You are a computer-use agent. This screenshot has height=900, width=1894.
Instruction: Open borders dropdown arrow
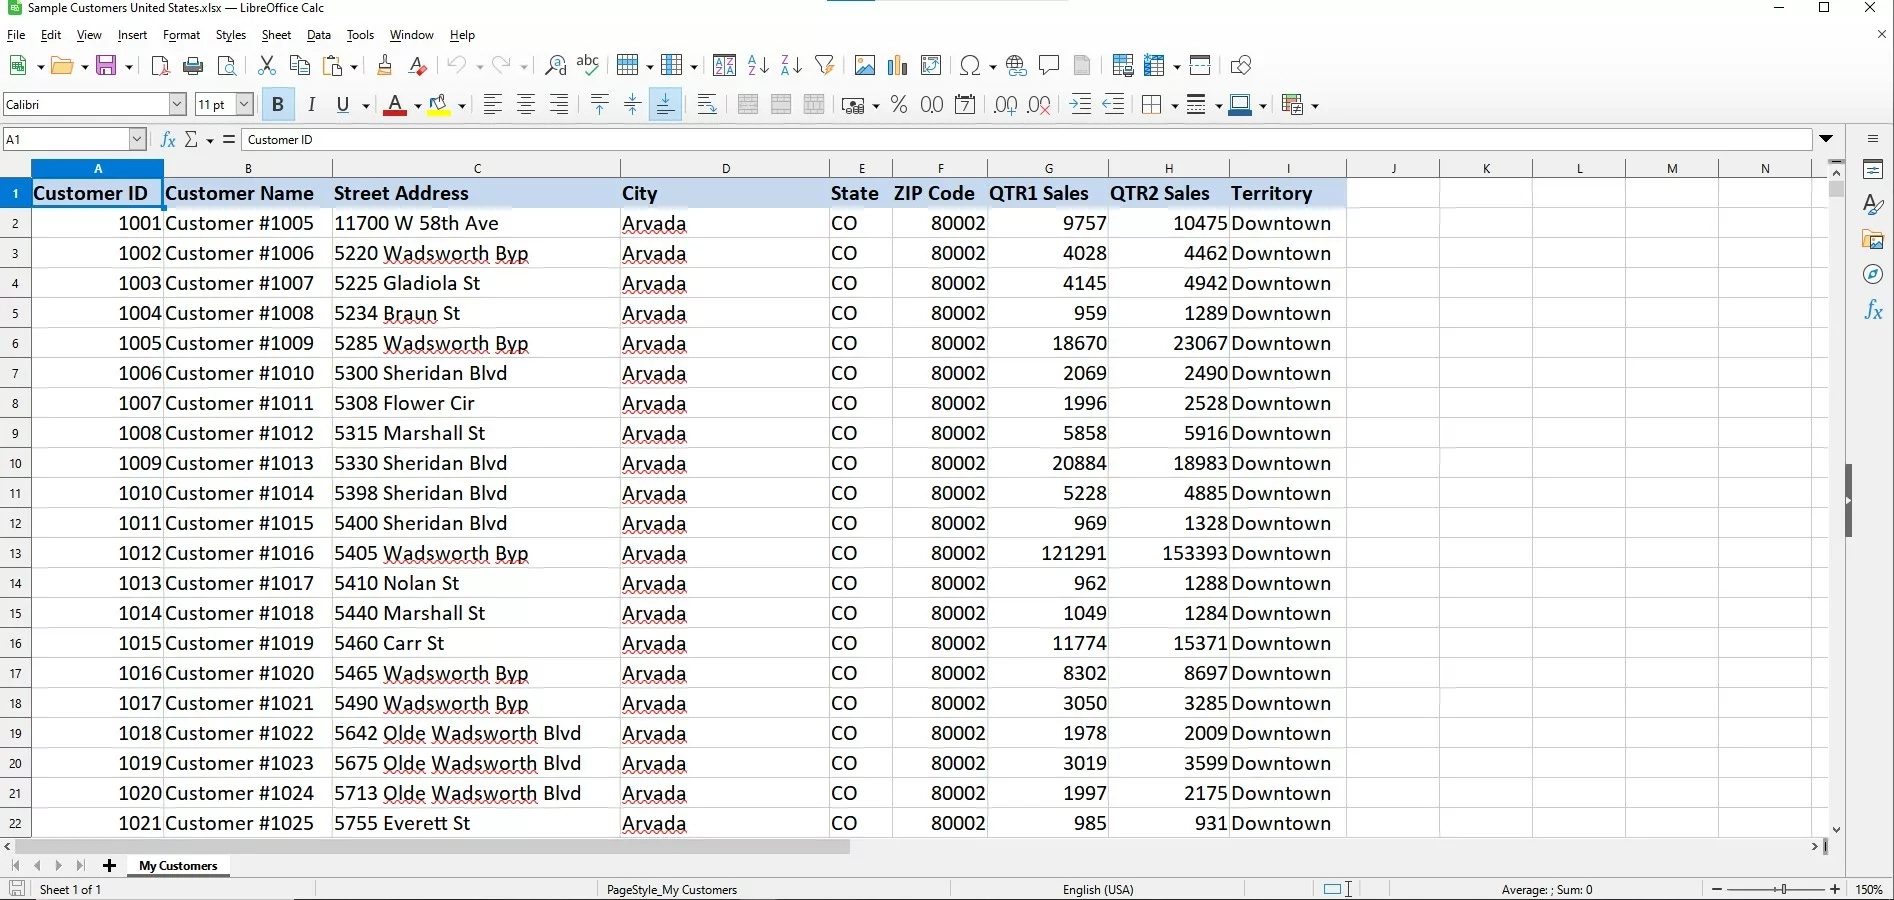click(x=1174, y=106)
